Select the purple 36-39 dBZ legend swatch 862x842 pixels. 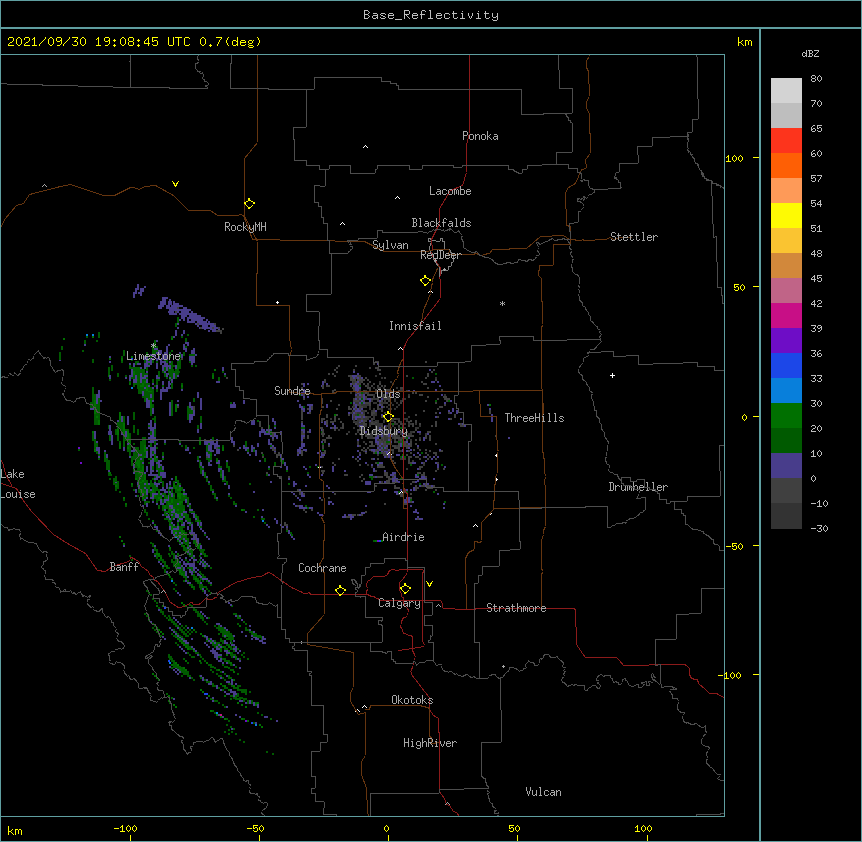786,340
